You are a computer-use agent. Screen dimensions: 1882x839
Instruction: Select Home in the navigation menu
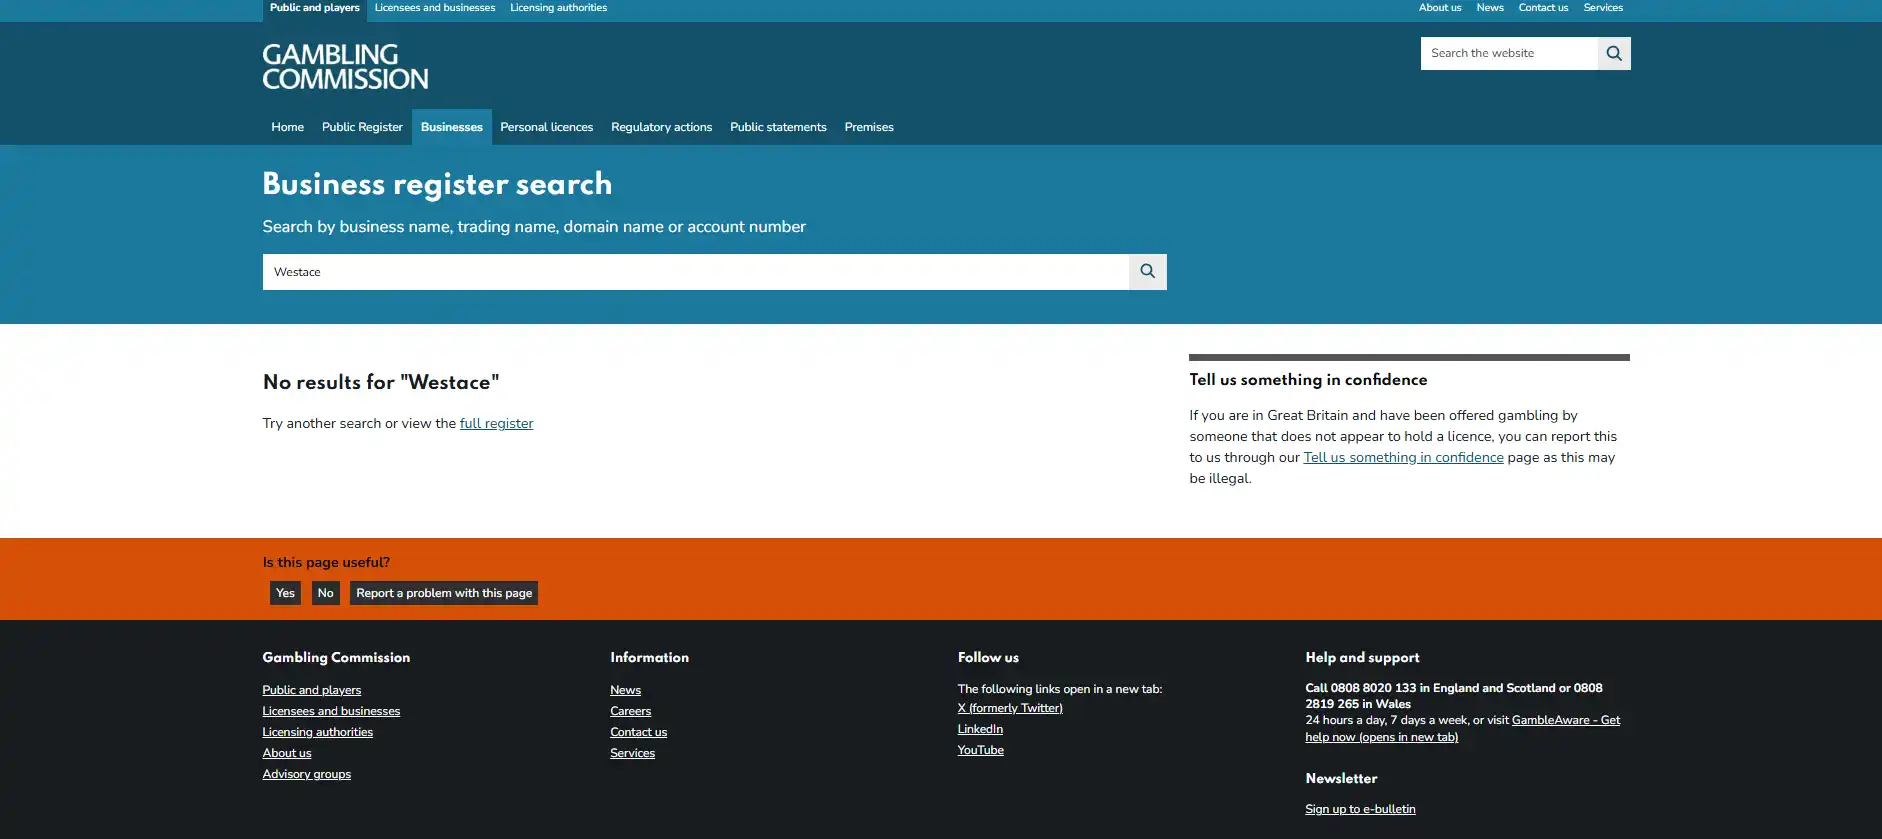(288, 127)
